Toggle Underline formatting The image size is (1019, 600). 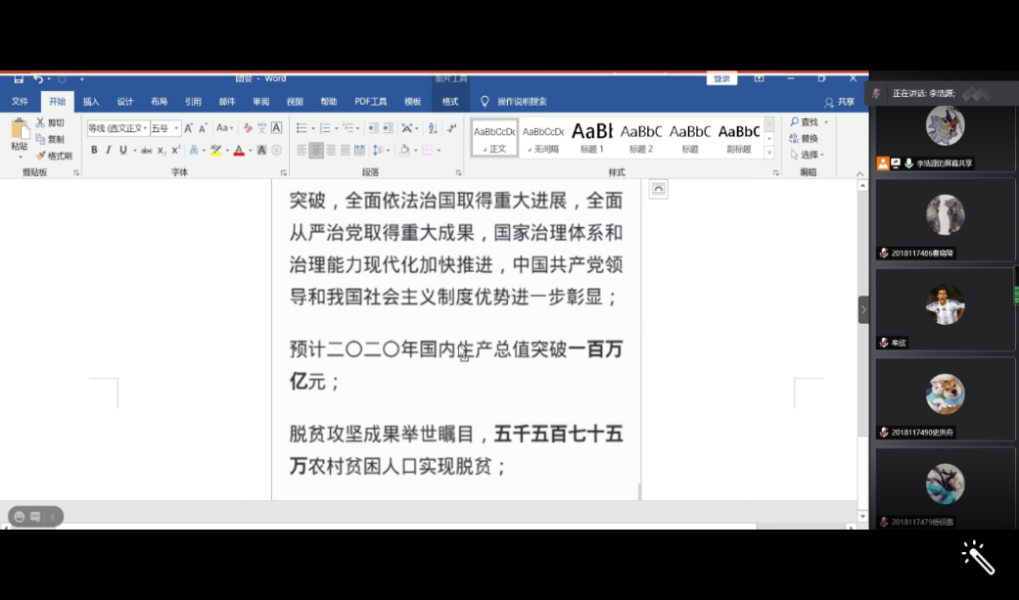pos(123,150)
